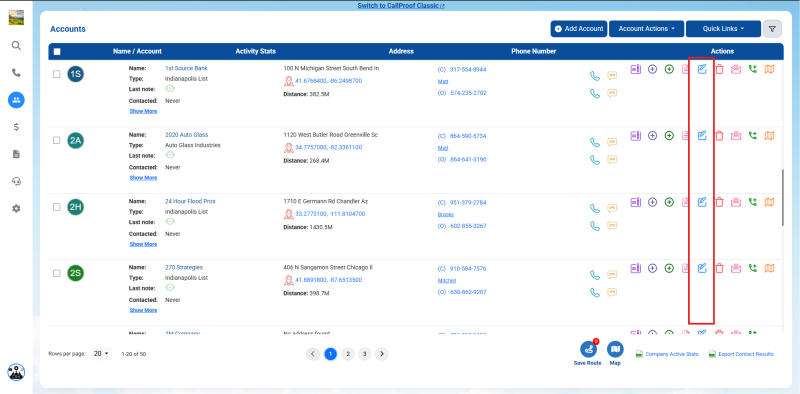Click the user avatar at sidebar bottom
Screen dimensions: 800x394
[x=16, y=372]
